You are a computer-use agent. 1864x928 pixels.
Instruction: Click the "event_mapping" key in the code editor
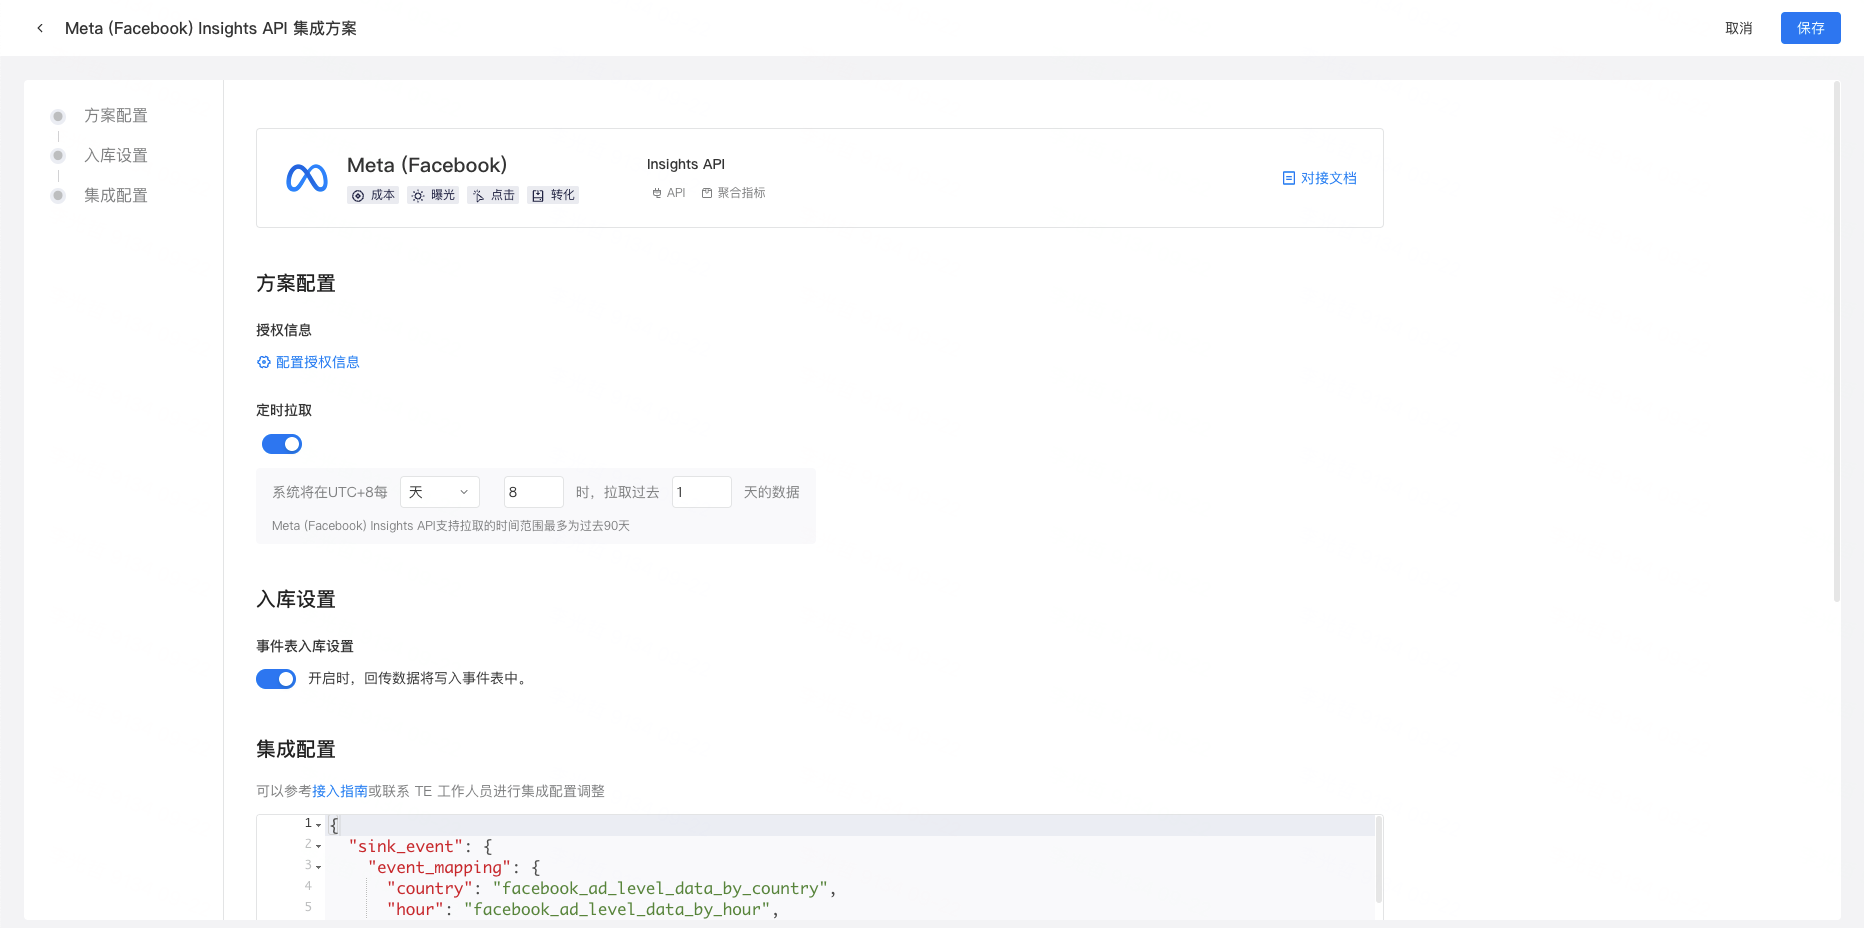coord(439,867)
